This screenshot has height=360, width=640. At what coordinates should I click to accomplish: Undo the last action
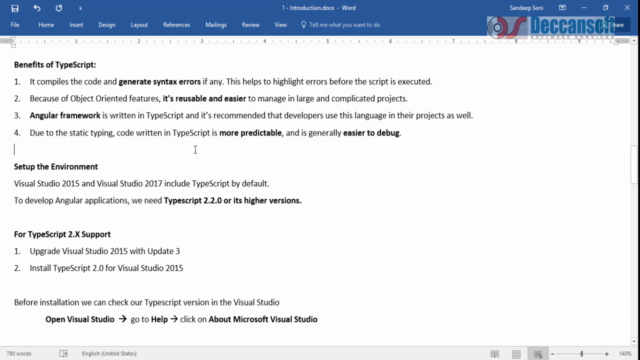pyautogui.click(x=37, y=8)
